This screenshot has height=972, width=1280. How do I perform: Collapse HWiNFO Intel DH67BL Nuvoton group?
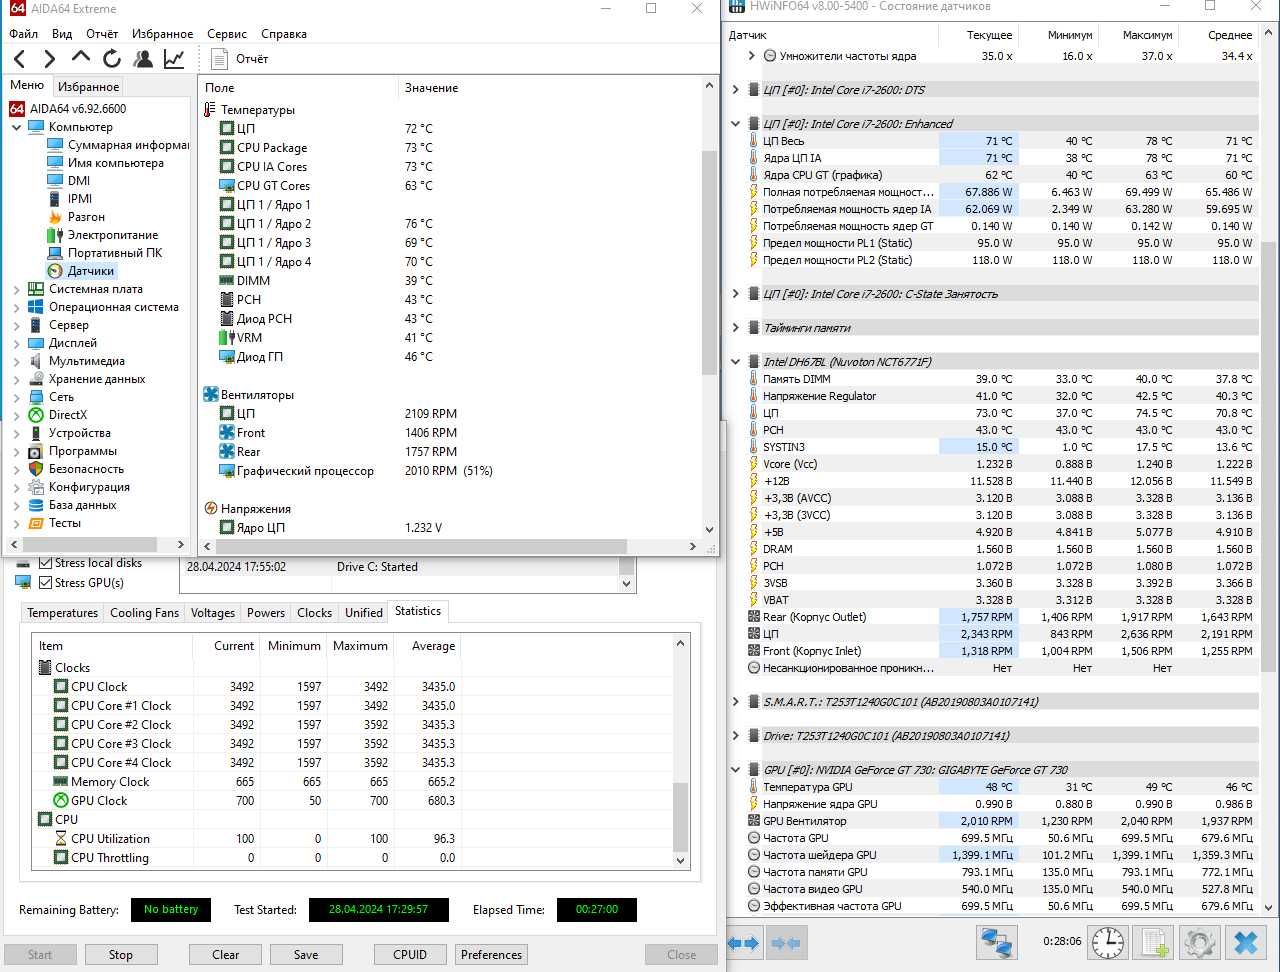point(736,362)
